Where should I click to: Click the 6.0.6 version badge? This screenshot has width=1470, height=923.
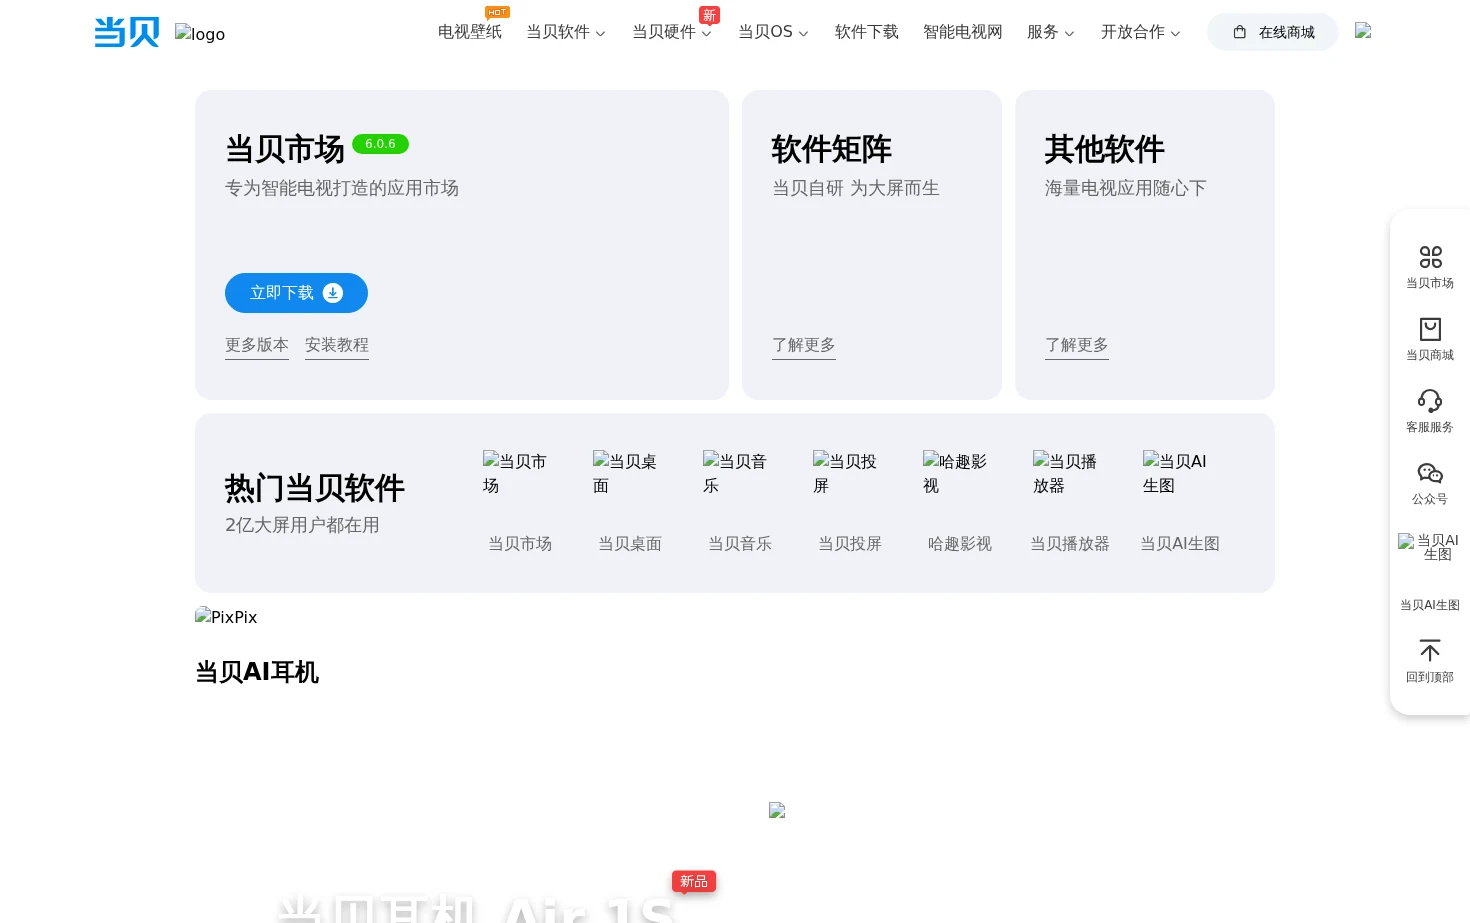[380, 144]
